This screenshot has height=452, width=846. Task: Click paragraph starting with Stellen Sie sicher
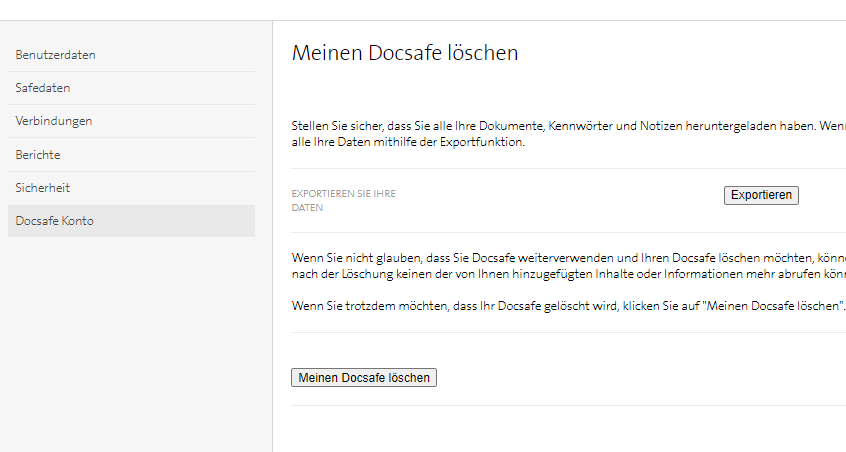560,127
